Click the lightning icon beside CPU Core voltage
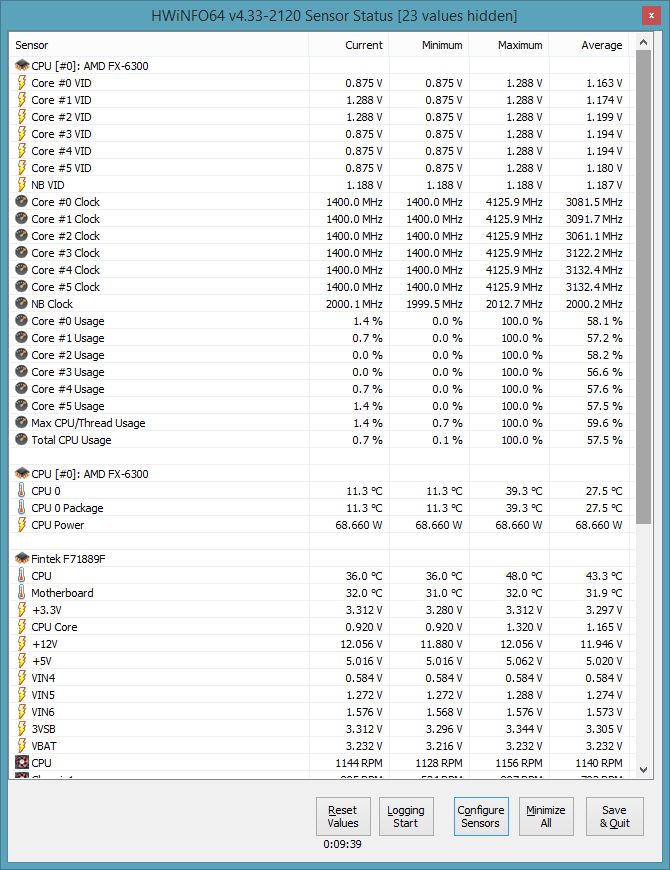The height and width of the screenshot is (870, 670). [22, 627]
